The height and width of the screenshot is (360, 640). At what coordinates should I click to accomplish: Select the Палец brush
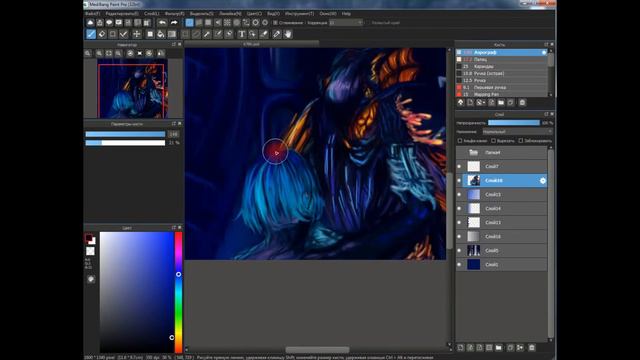point(501,60)
